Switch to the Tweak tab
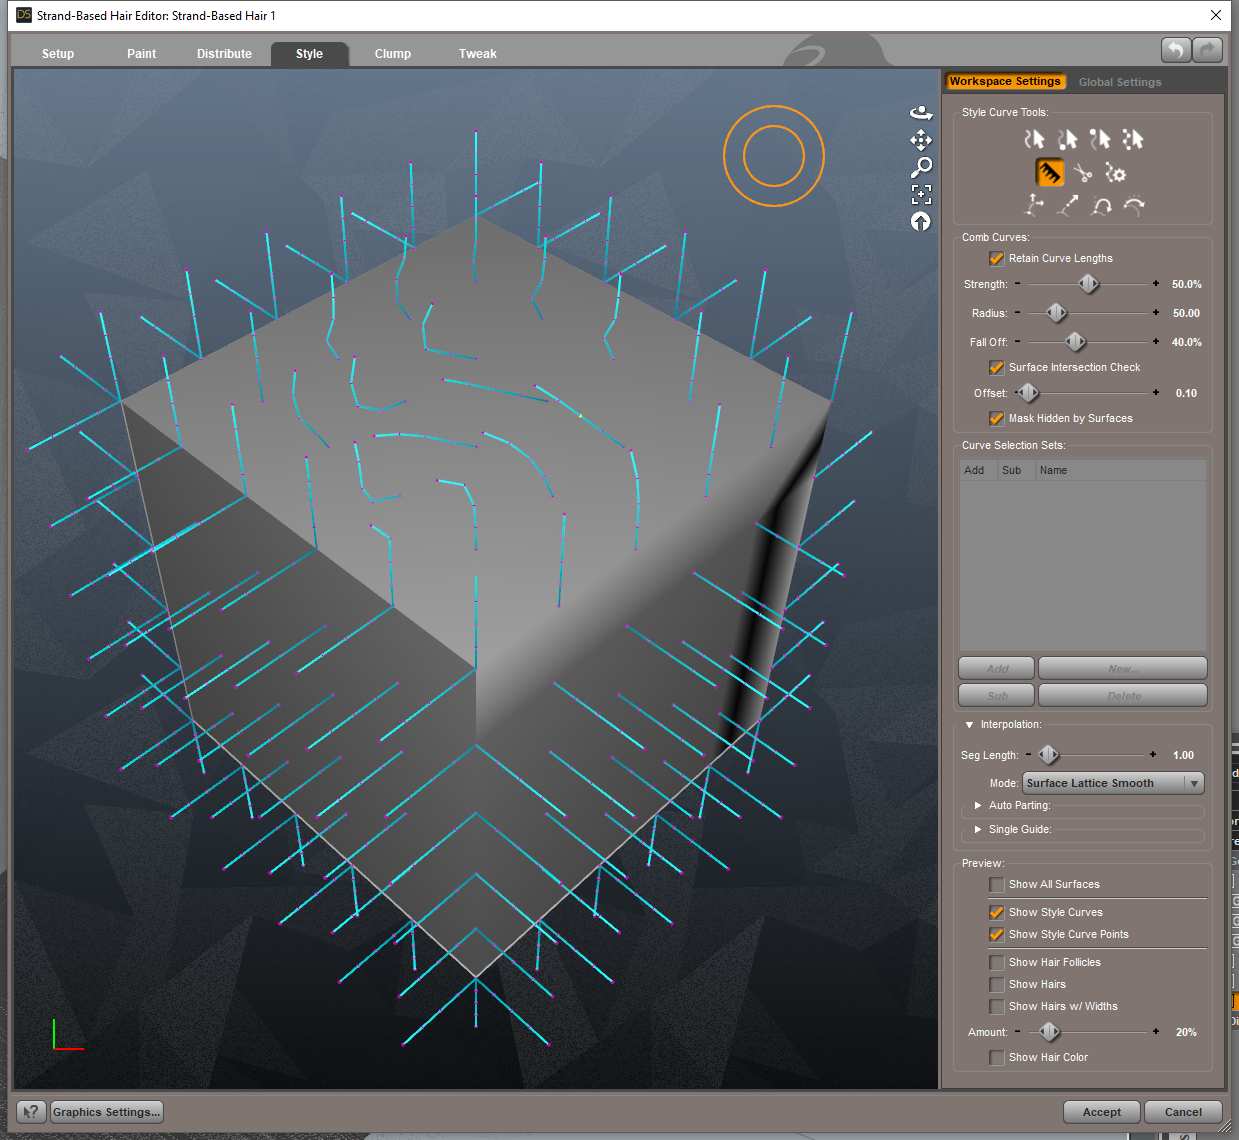 (478, 54)
